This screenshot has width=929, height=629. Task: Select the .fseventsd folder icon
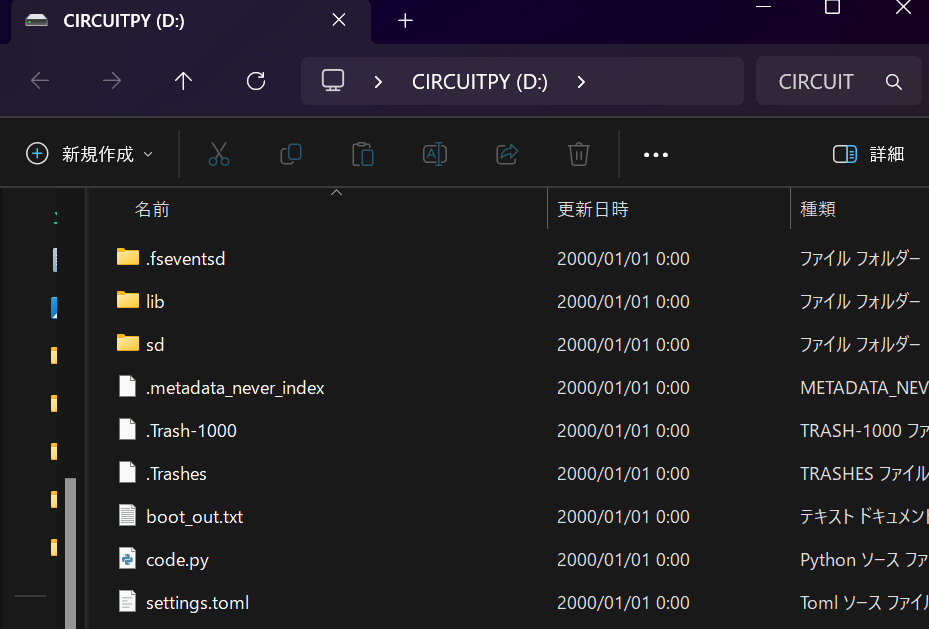pos(128,258)
